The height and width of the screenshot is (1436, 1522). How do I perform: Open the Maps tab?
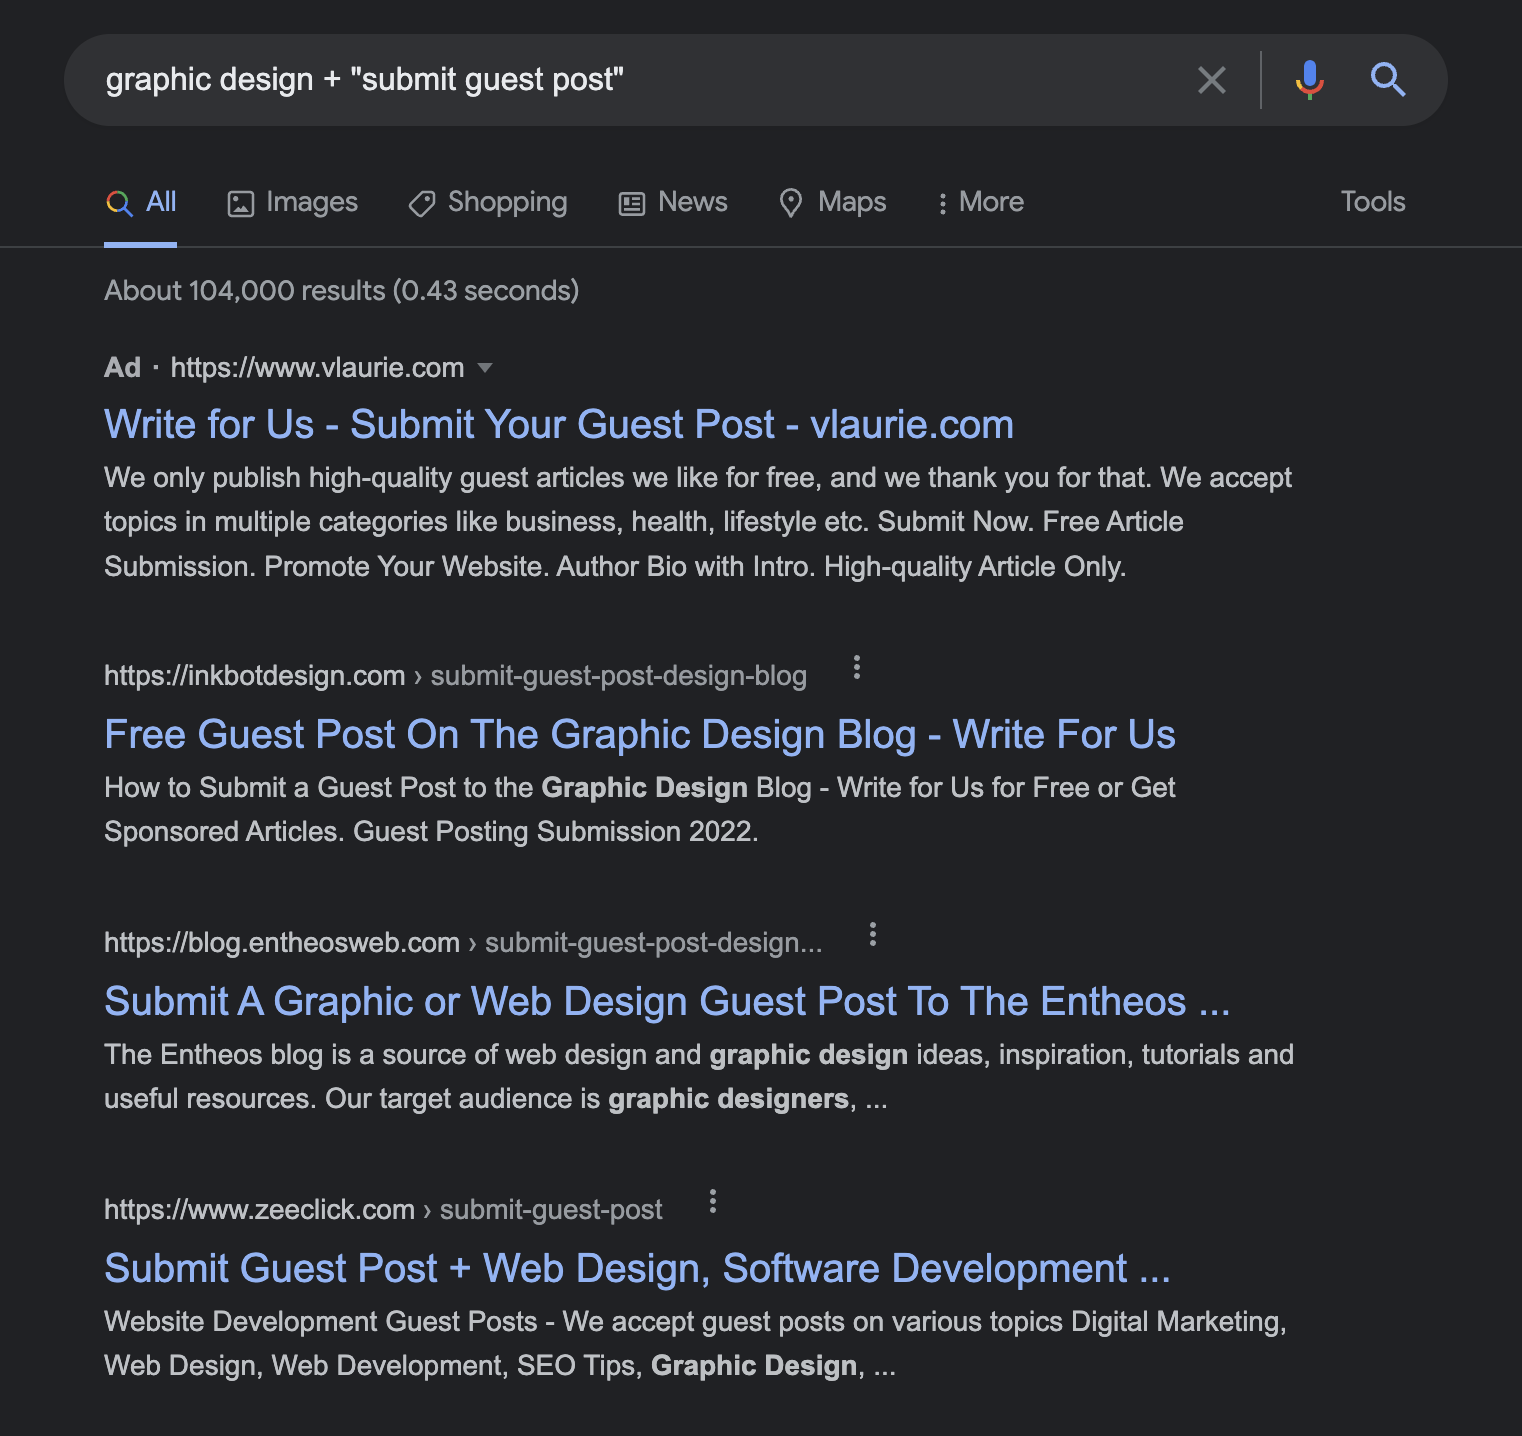coord(833,202)
